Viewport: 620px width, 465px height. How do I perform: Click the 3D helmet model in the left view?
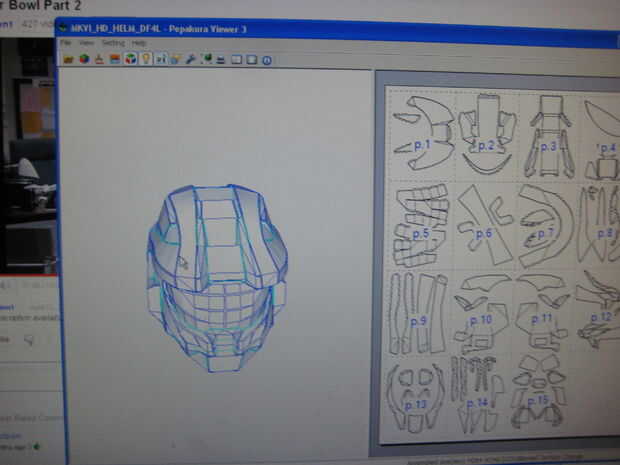point(217,278)
